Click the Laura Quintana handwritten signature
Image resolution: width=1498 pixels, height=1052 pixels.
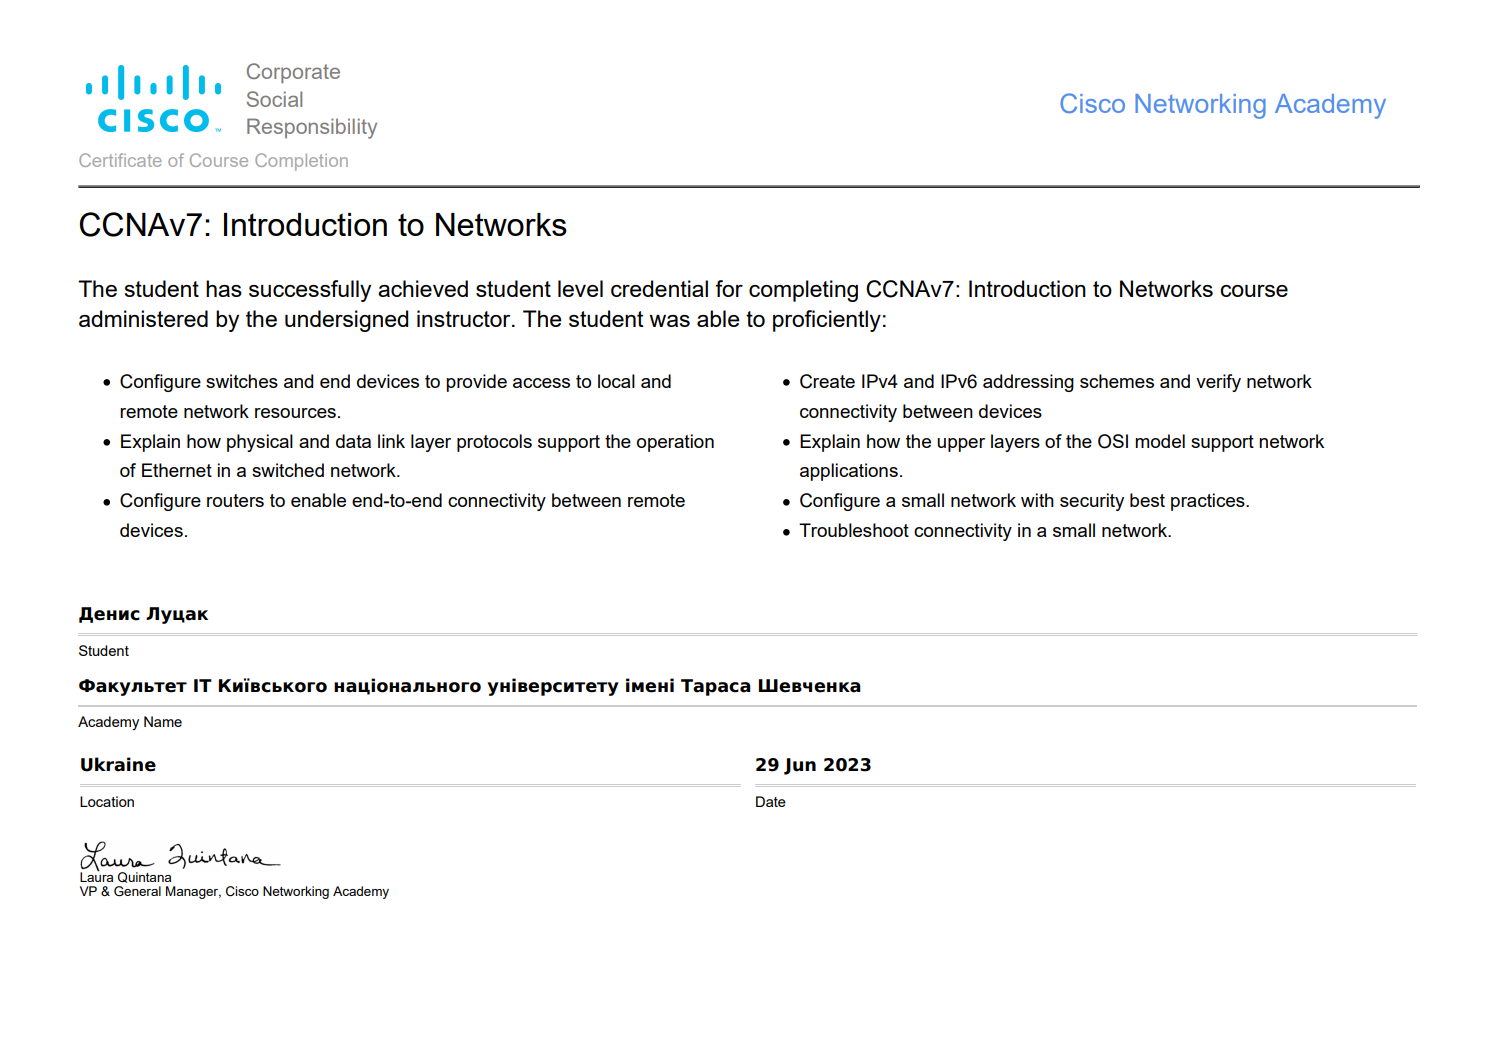tap(178, 857)
